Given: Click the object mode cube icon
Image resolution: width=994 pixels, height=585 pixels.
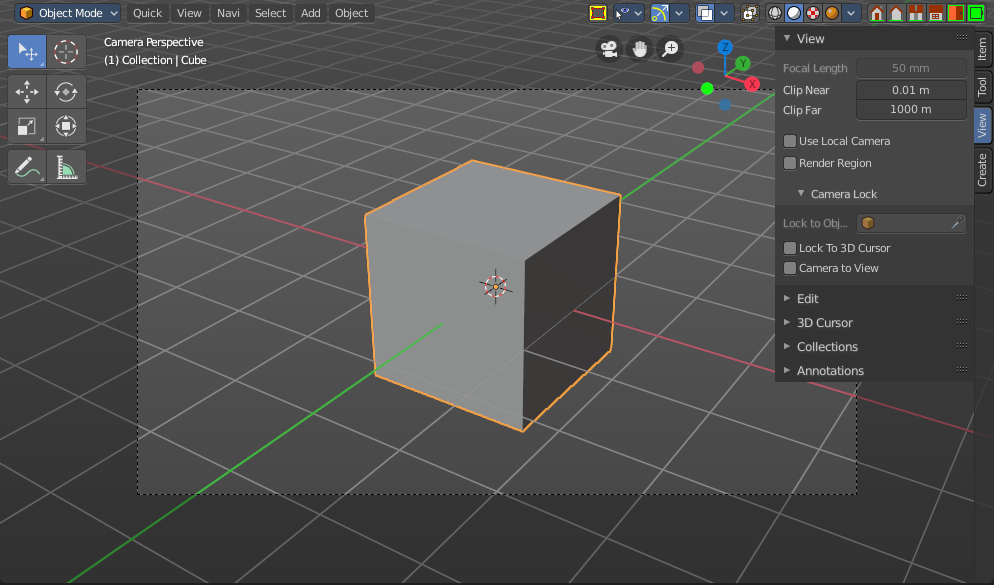Looking at the screenshot, I should [26, 13].
